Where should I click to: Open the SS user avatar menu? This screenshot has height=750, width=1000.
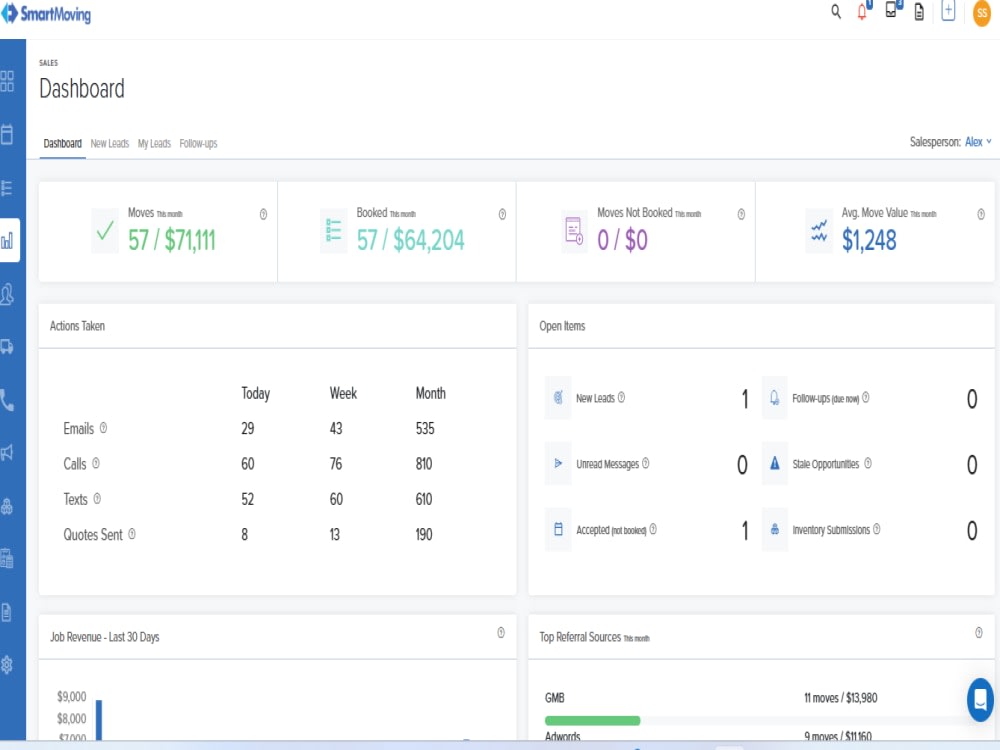pyautogui.click(x=982, y=13)
